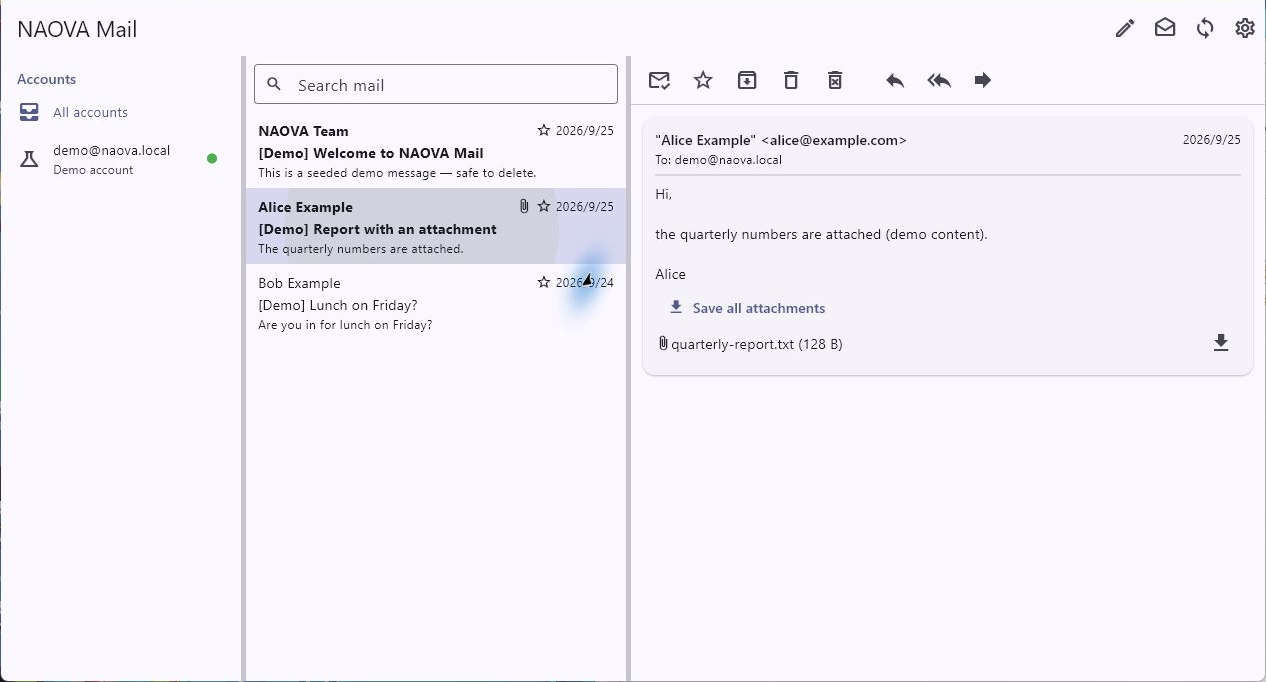Screen dimensions: 1266x682
Task: Click the Accounts heading
Action: pyautogui.click(x=47, y=79)
